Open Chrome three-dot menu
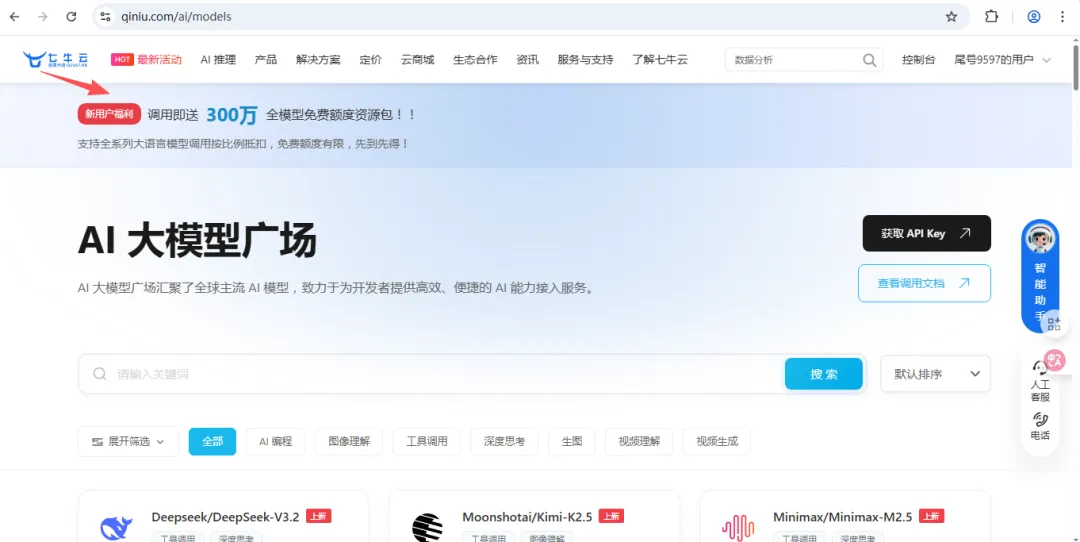The width and height of the screenshot is (1080, 542). [x=1062, y=17]
